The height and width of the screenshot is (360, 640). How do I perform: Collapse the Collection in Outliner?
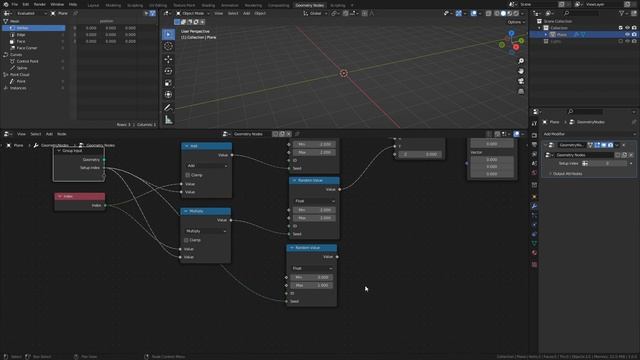[540, 28]
